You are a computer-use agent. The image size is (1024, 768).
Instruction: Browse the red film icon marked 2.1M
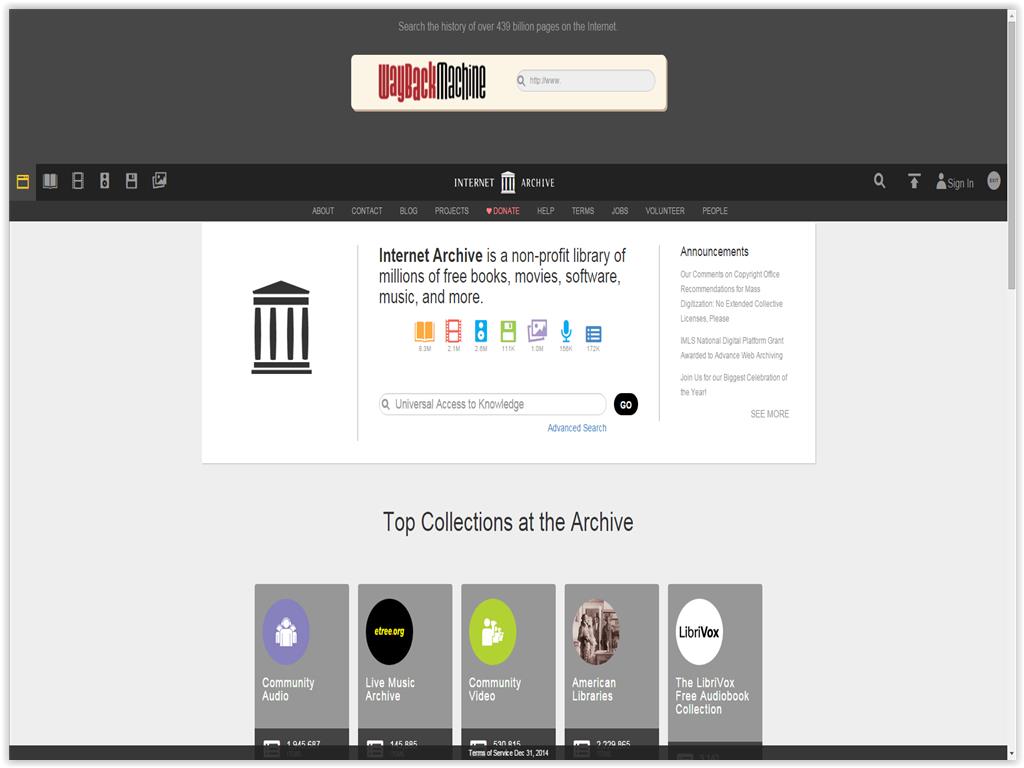click(x=453, y=336)
